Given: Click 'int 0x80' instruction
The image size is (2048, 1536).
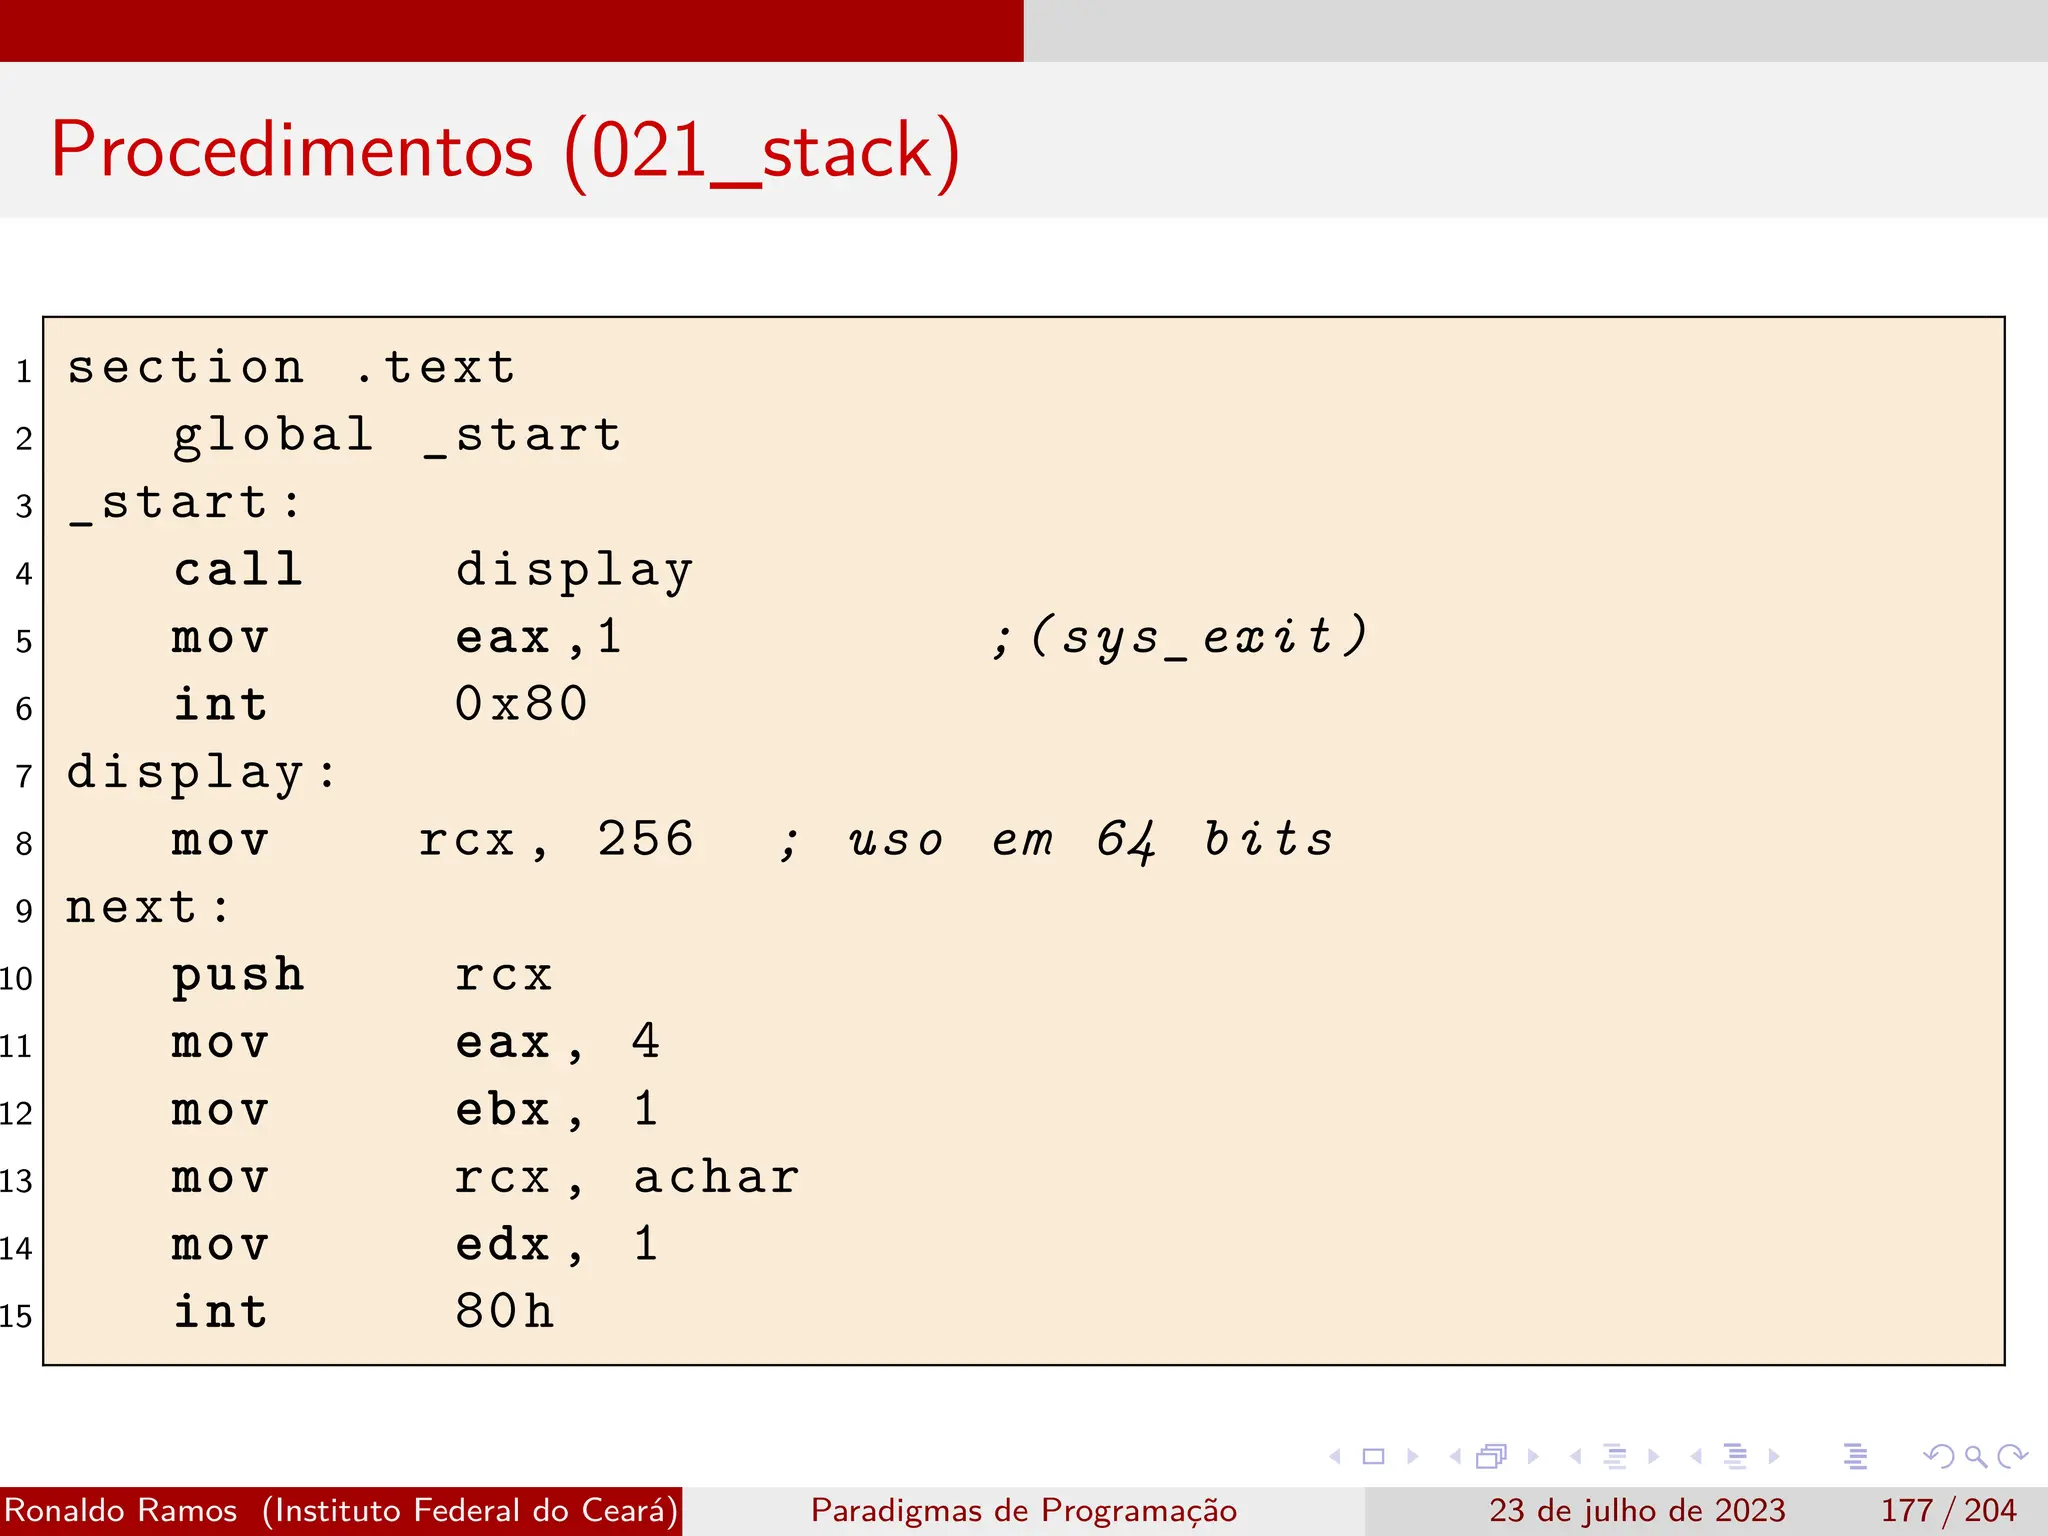Looking at the screenshot, I should click(379, 705).
